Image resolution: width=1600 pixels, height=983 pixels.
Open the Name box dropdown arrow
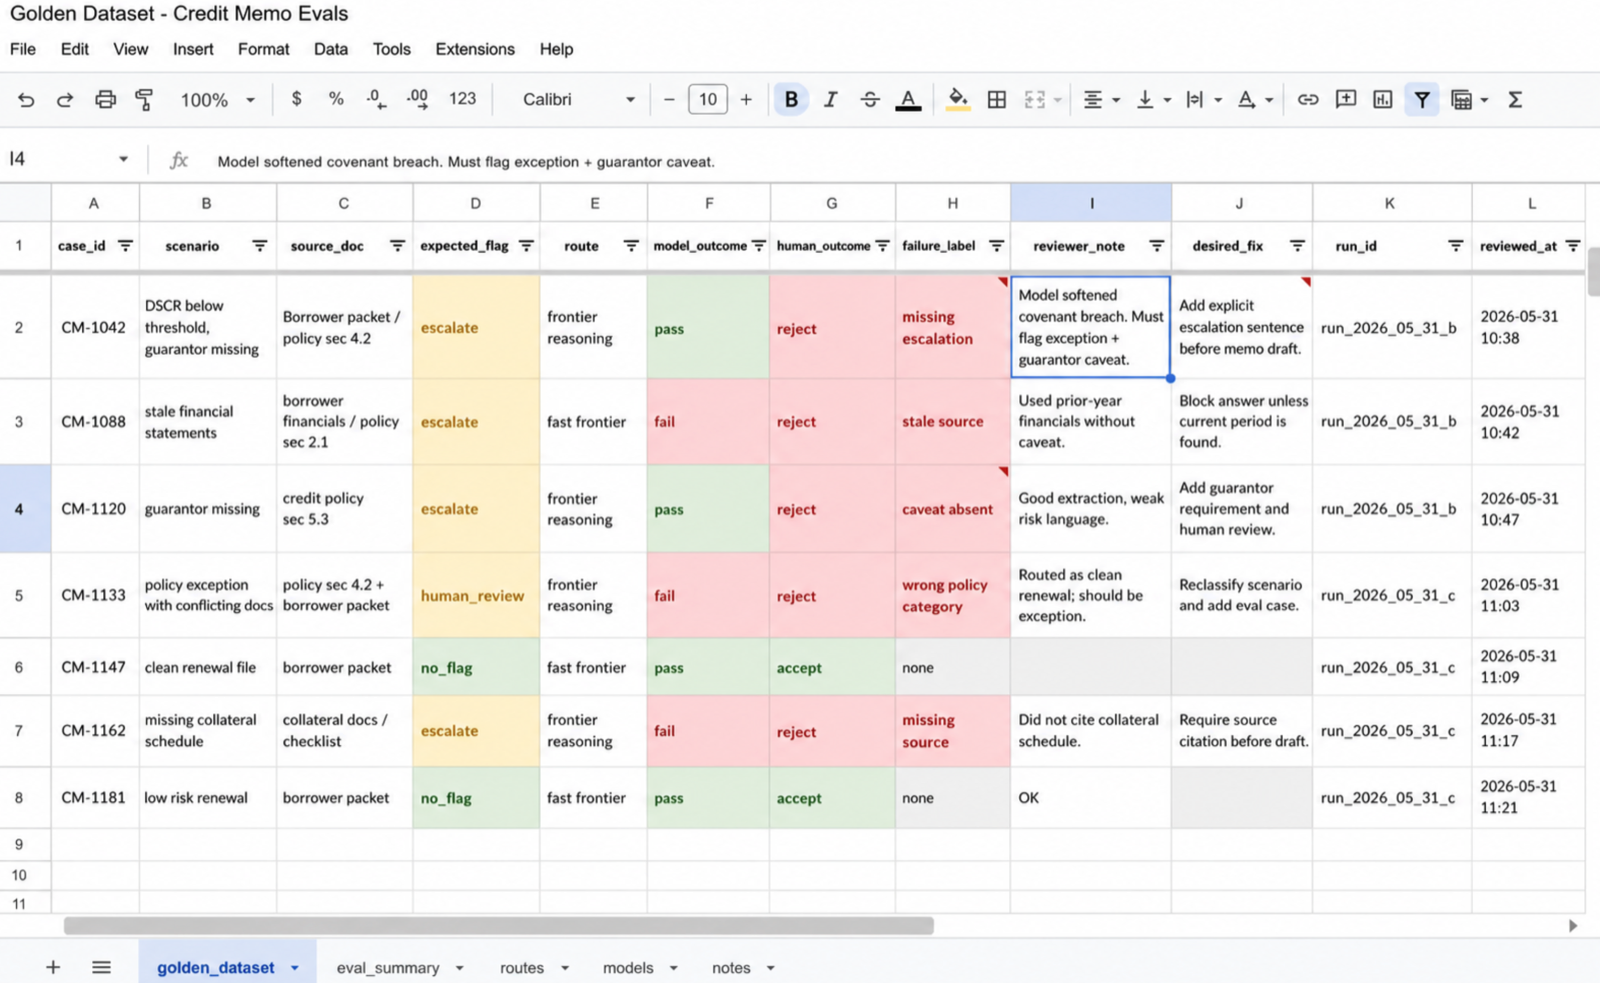[123, 159]
